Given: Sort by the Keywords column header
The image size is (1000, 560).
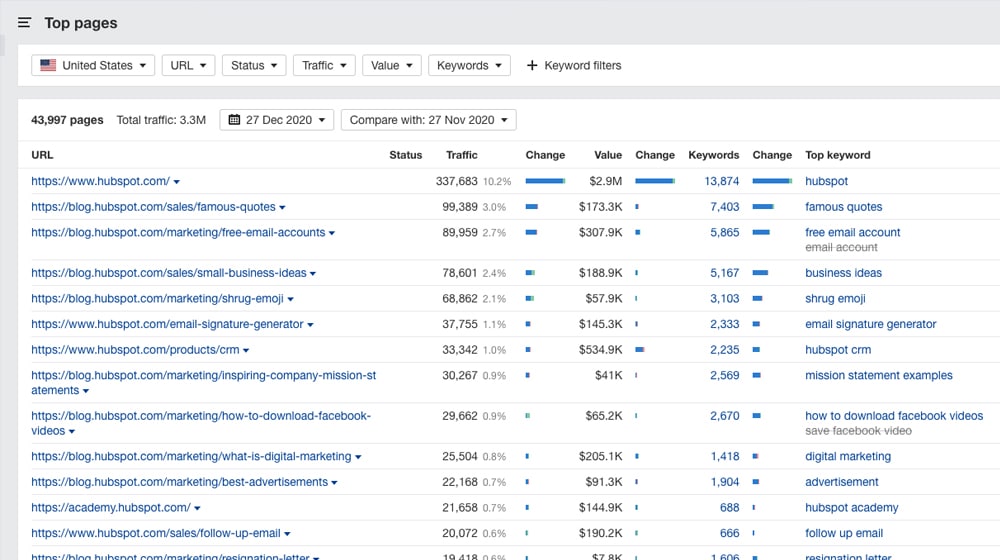Looking at the screenshot, I should (713, 155).
